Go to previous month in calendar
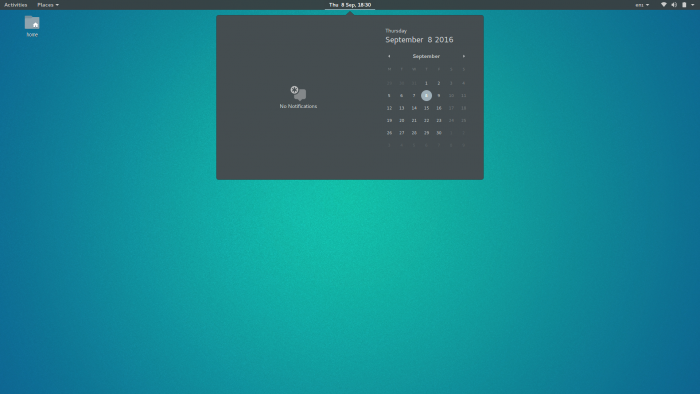This screenshot has width=700, height=394. coord(389,56)
